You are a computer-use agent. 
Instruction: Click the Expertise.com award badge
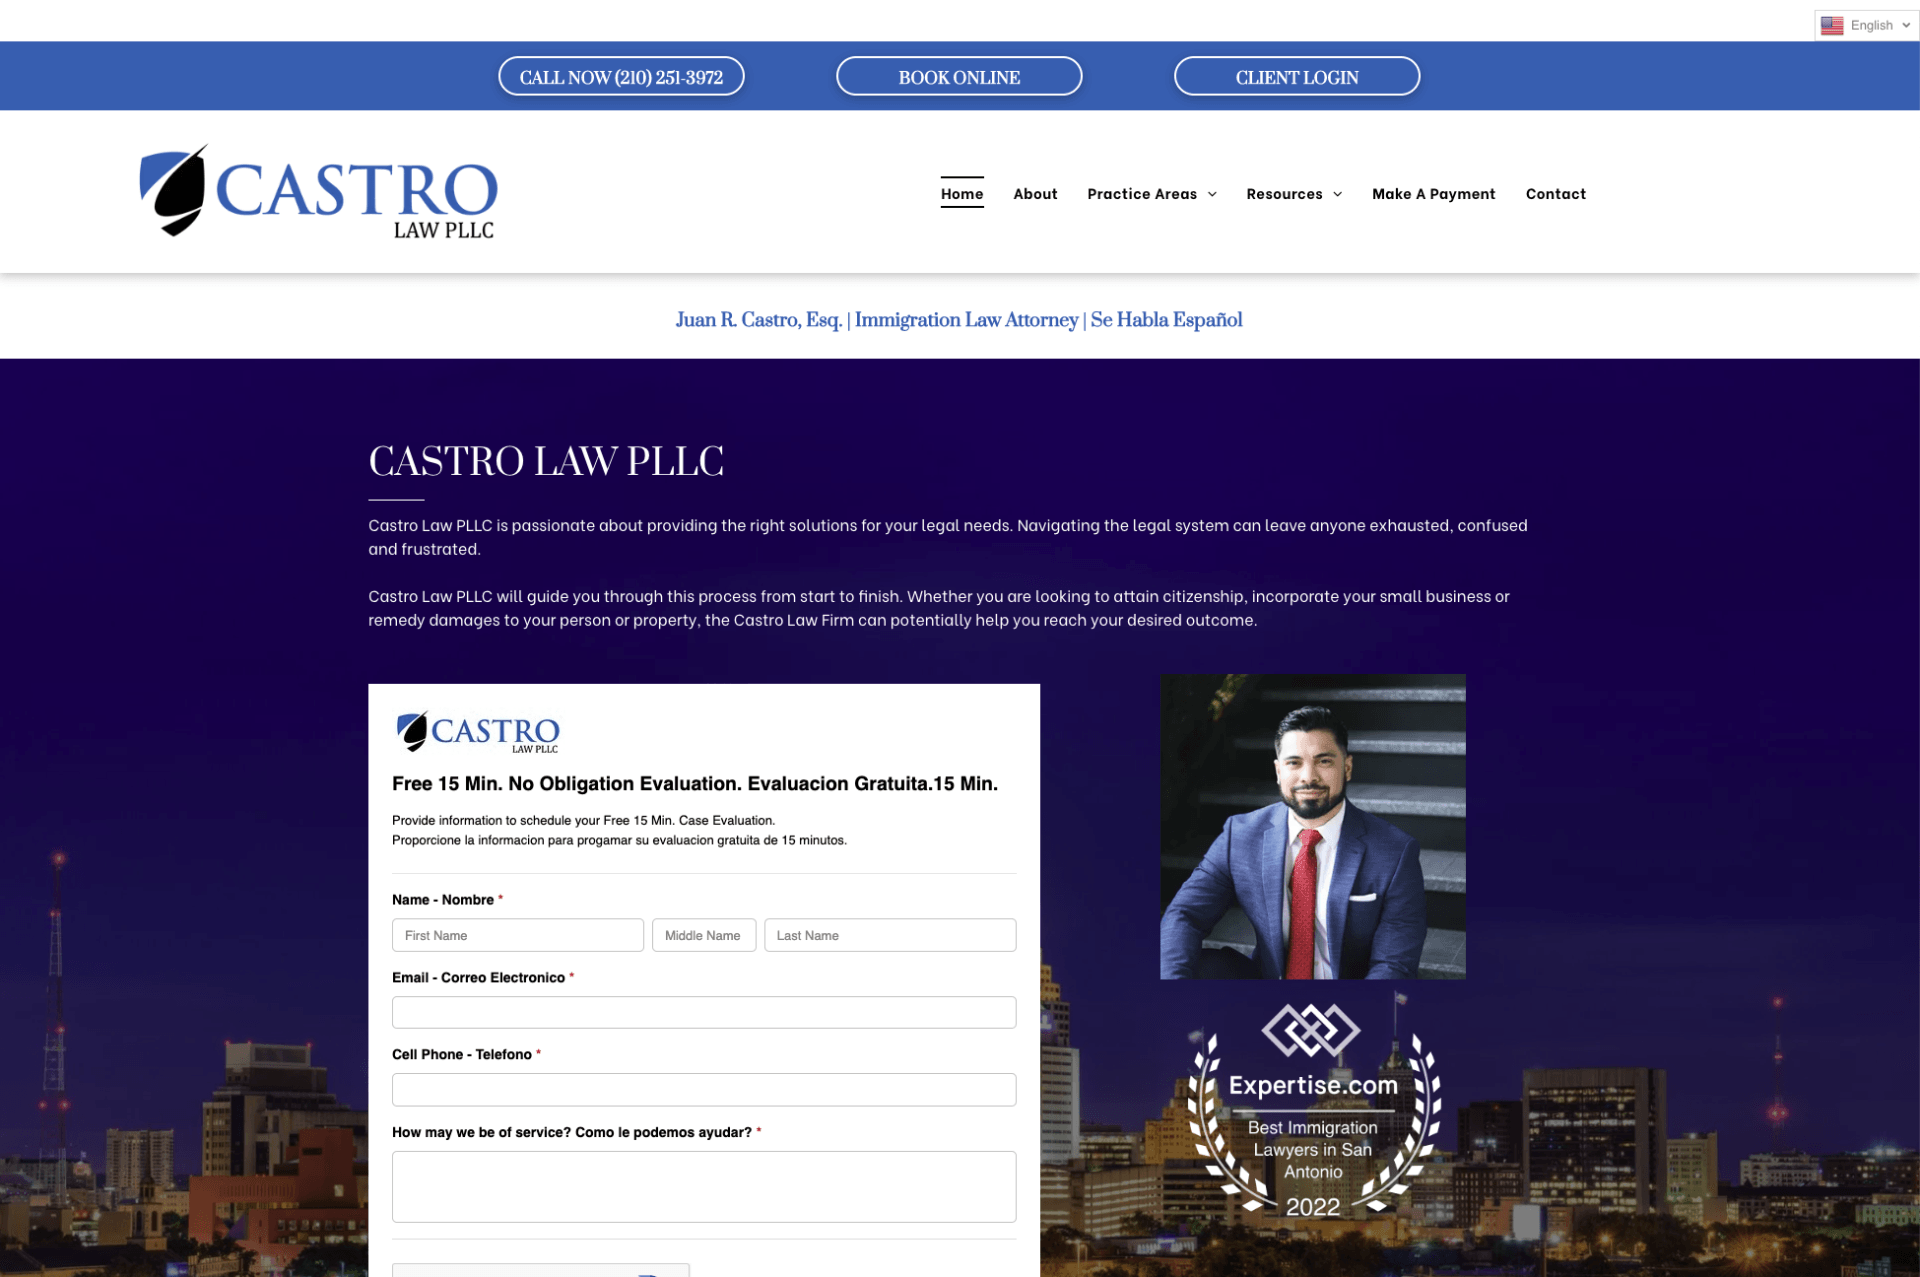click(x=1312, y=1110)
